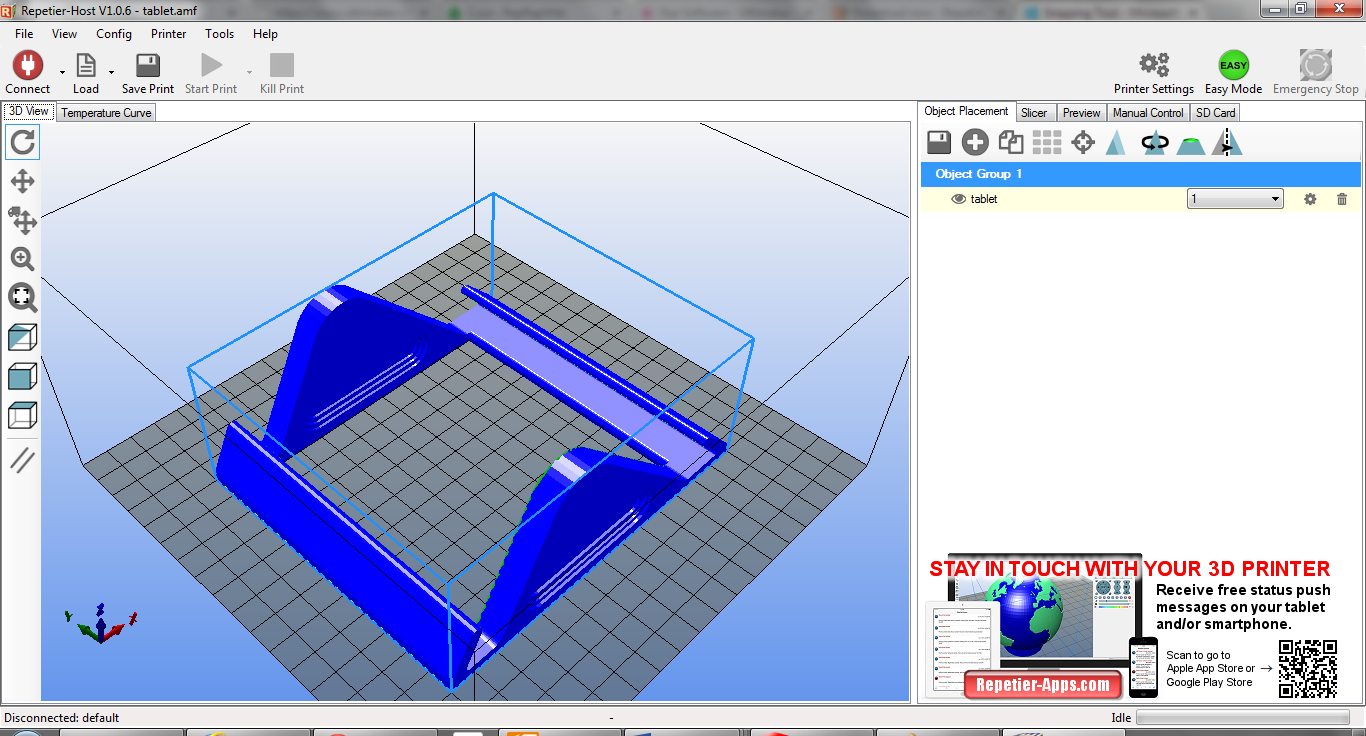The image size is (1366, 736).
Task: Click the Connect printer icon
Action: pos(27,66)
